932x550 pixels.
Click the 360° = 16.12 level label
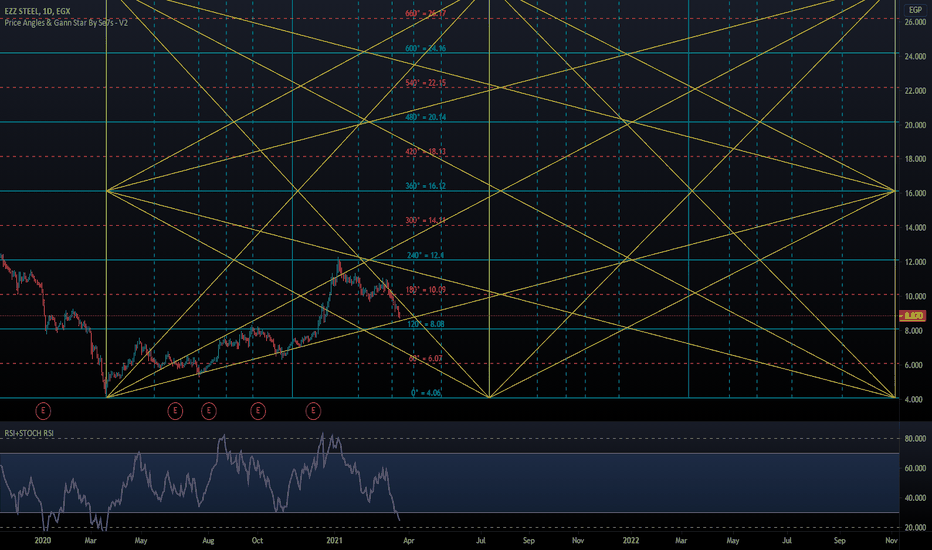tap(426, 186)
